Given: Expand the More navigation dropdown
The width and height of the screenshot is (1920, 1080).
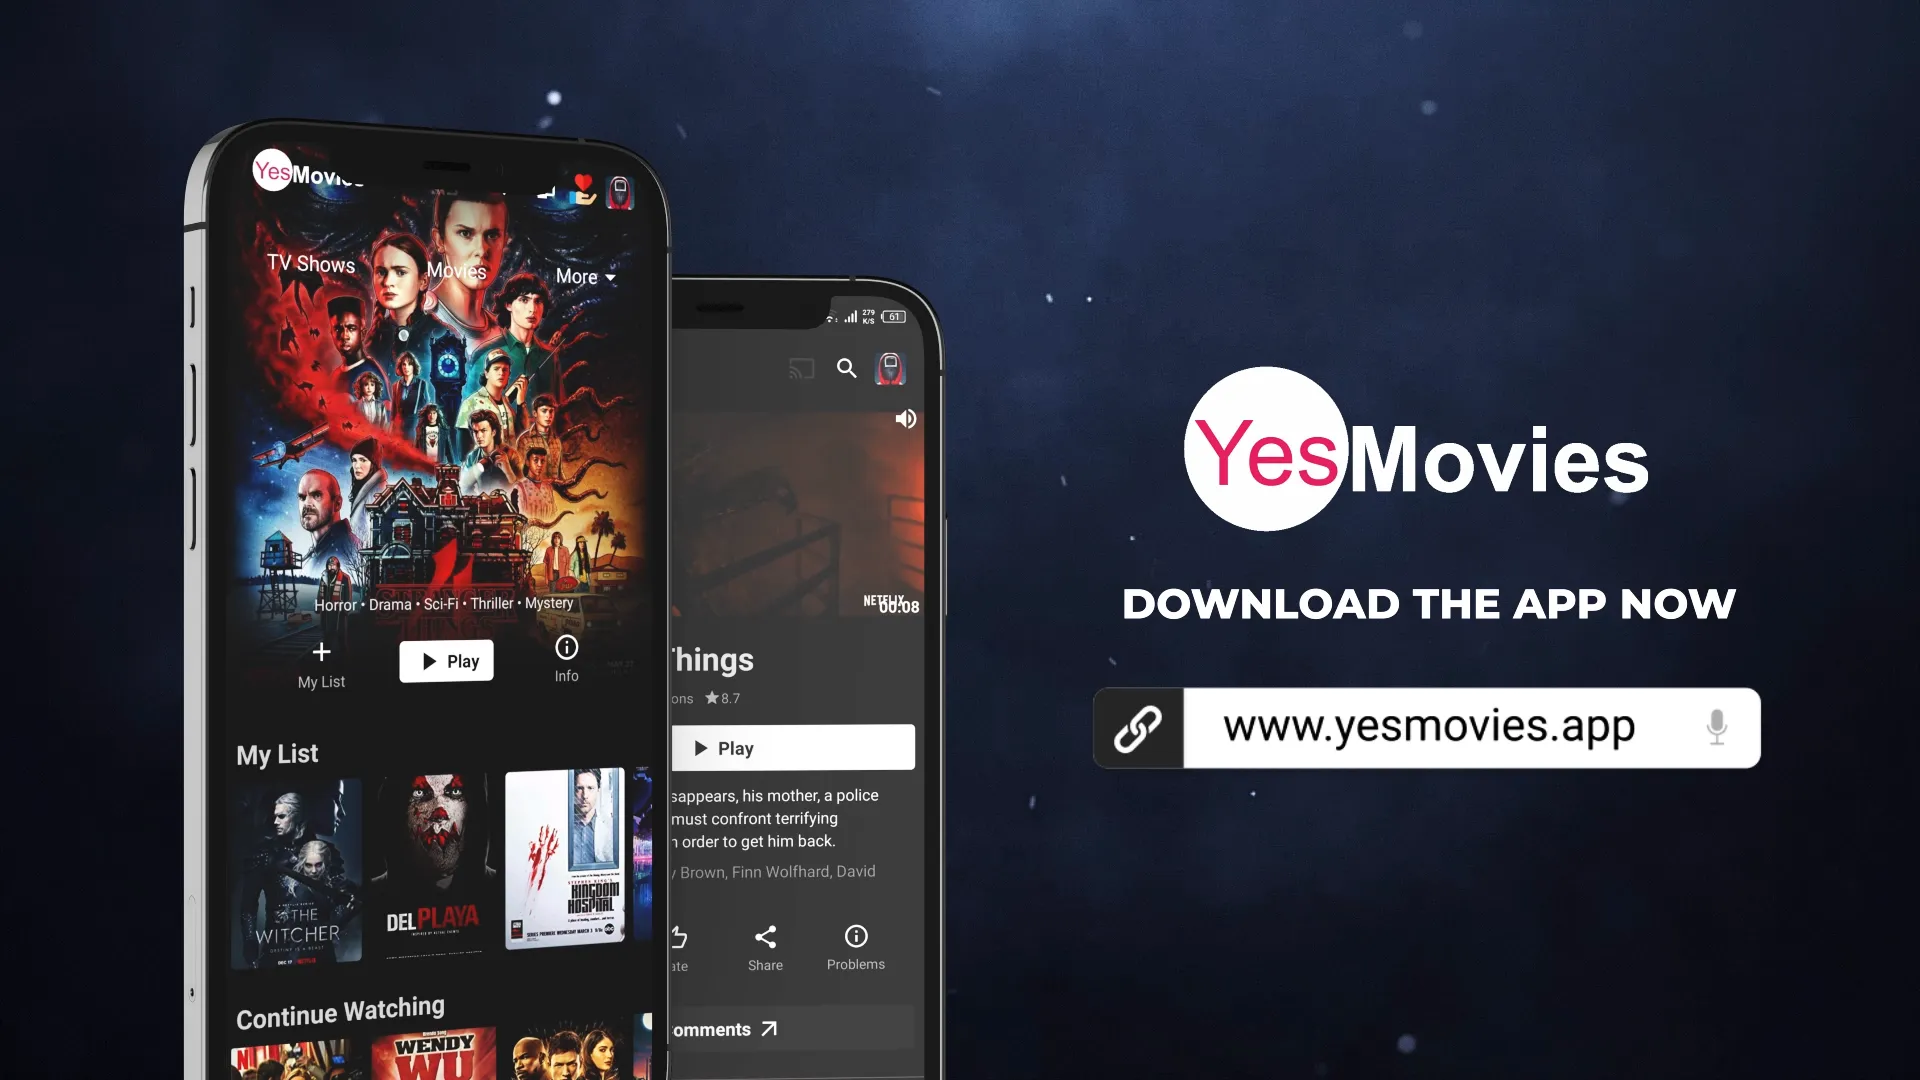Looking at the screenshot, I should click(584, 276).
